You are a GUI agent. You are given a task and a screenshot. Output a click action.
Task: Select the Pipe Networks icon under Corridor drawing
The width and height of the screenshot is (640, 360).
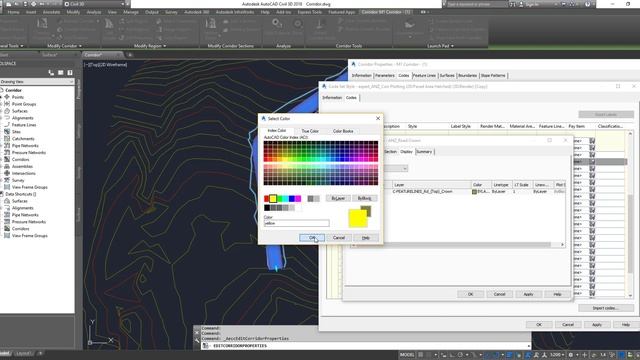(7, 146)
